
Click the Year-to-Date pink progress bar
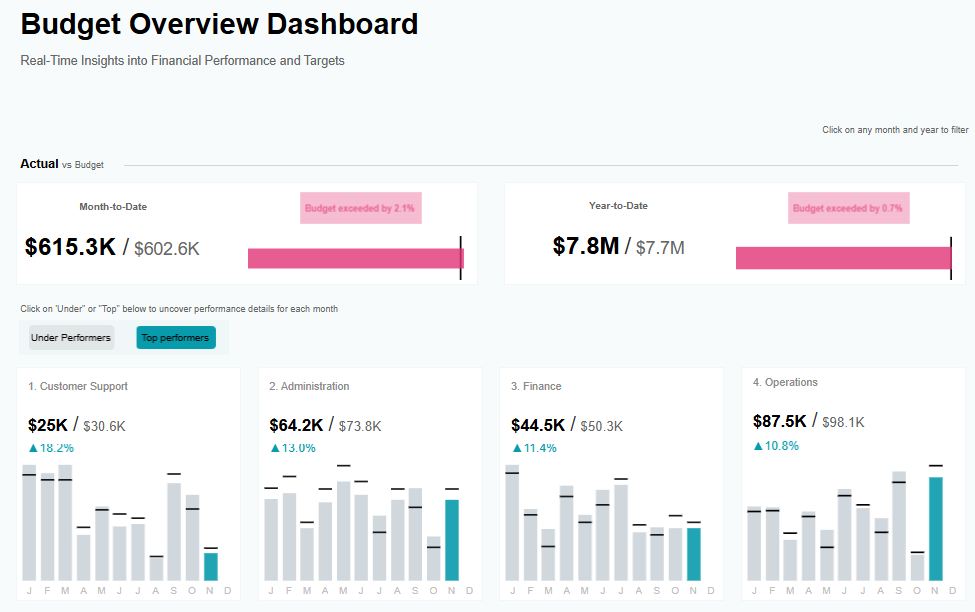tap(844, 258)
